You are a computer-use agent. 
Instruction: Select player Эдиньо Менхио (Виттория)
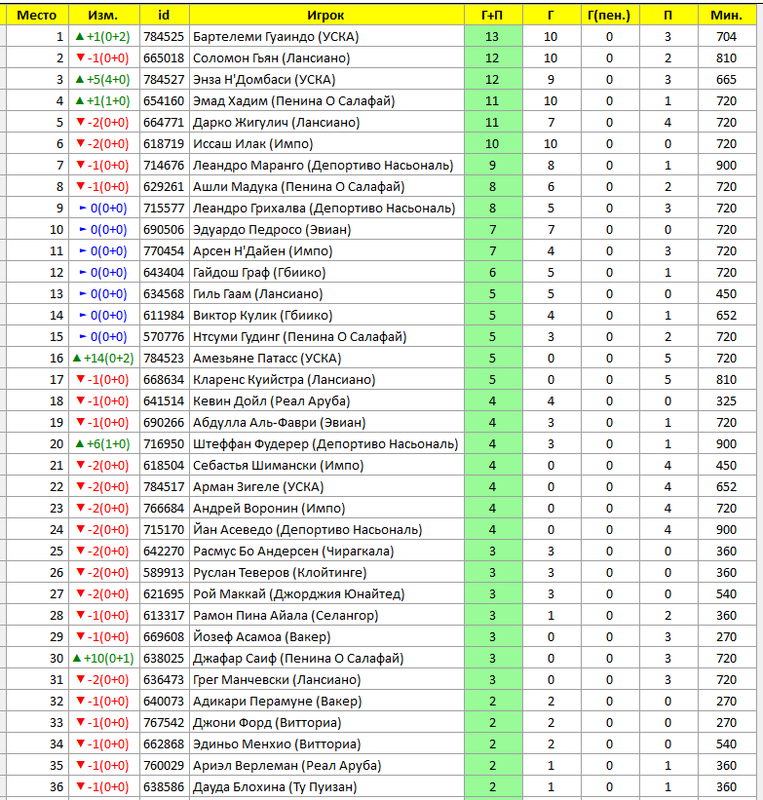(x=277, y=744)
